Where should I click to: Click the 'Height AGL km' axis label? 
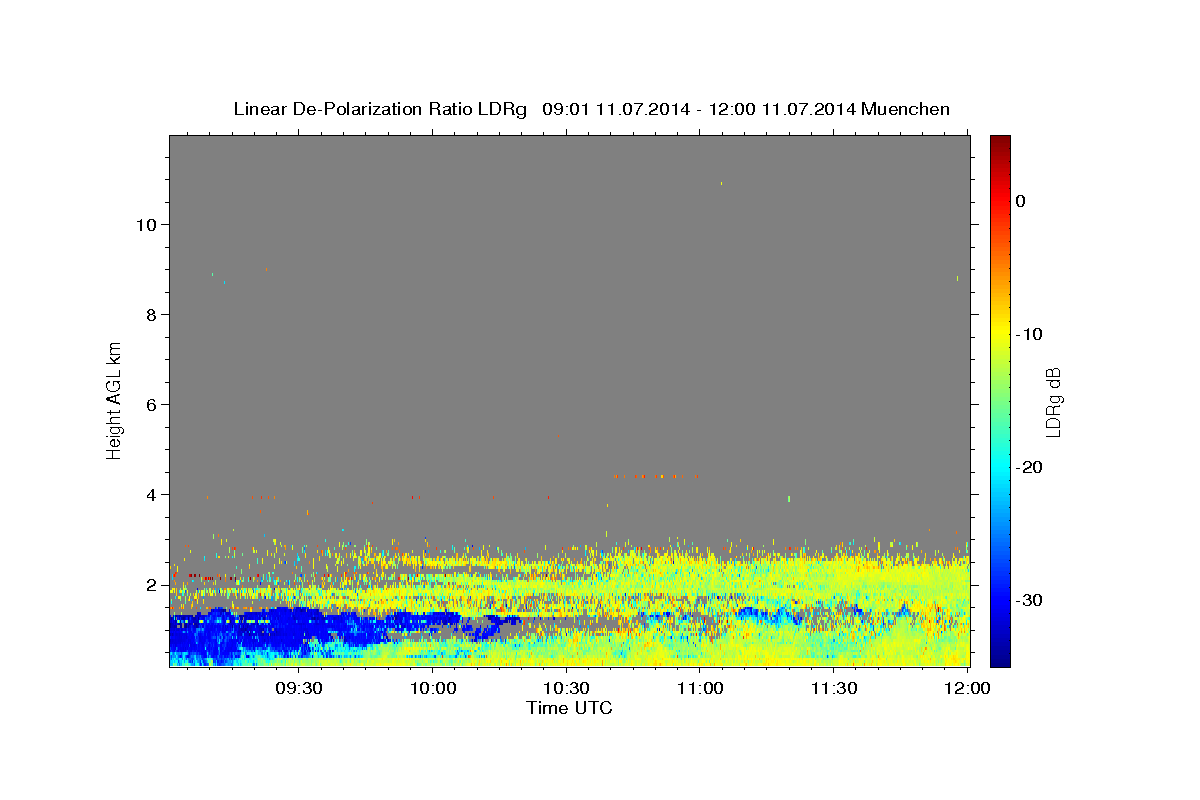(114, 400)
